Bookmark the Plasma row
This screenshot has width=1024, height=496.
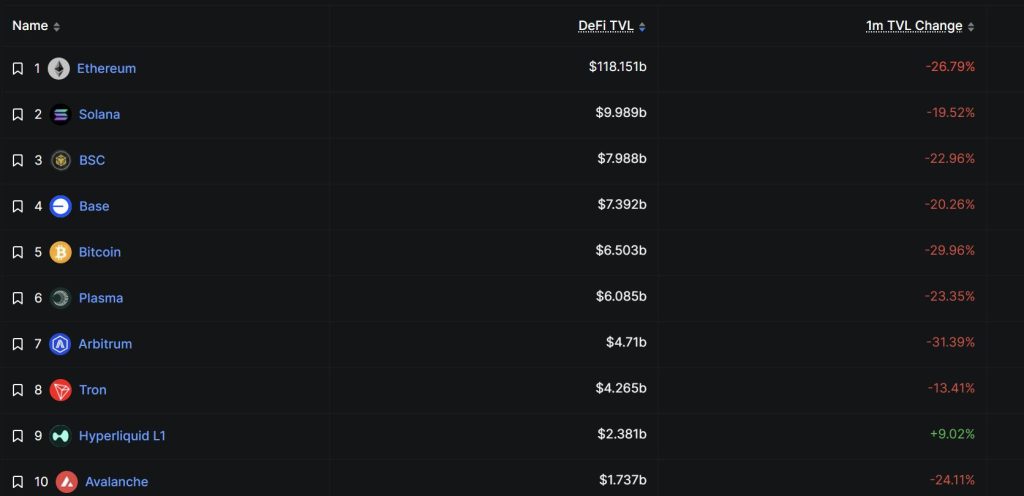17,298
